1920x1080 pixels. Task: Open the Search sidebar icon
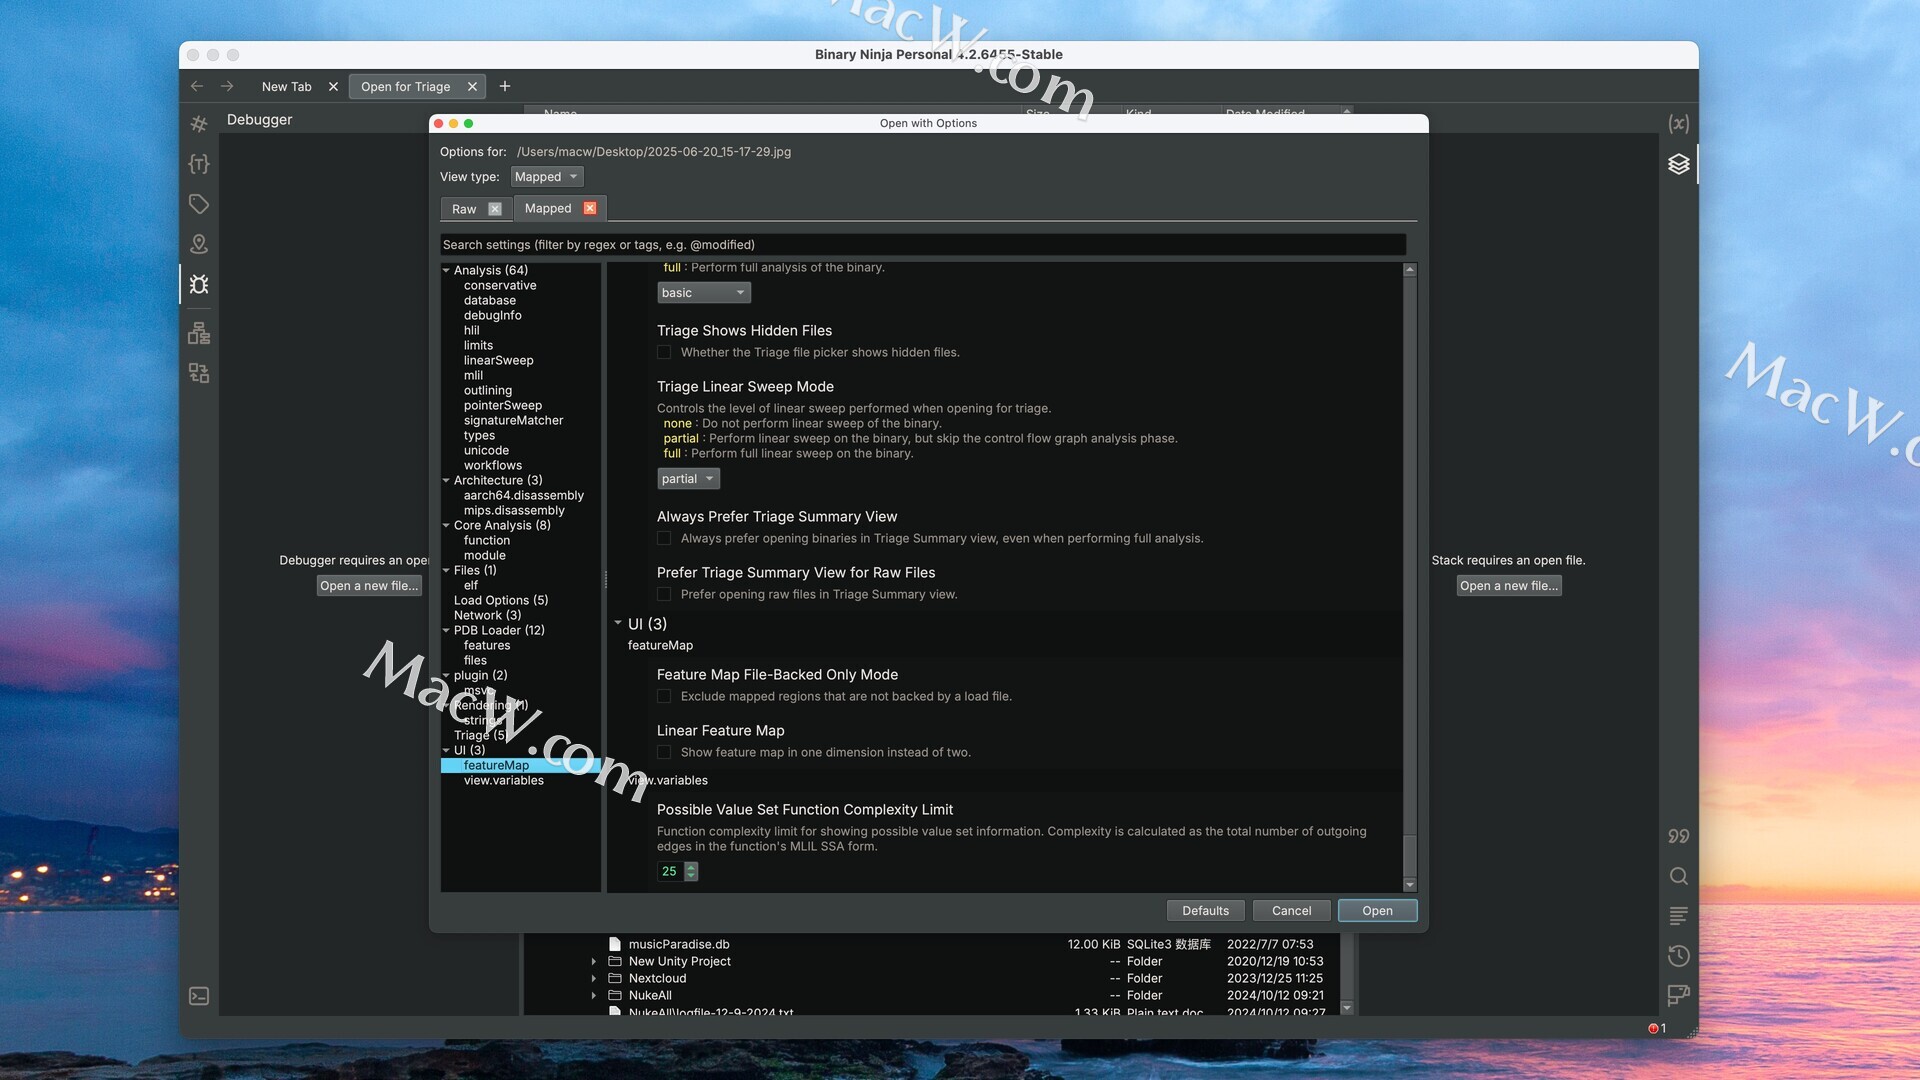click(1679, 876)
